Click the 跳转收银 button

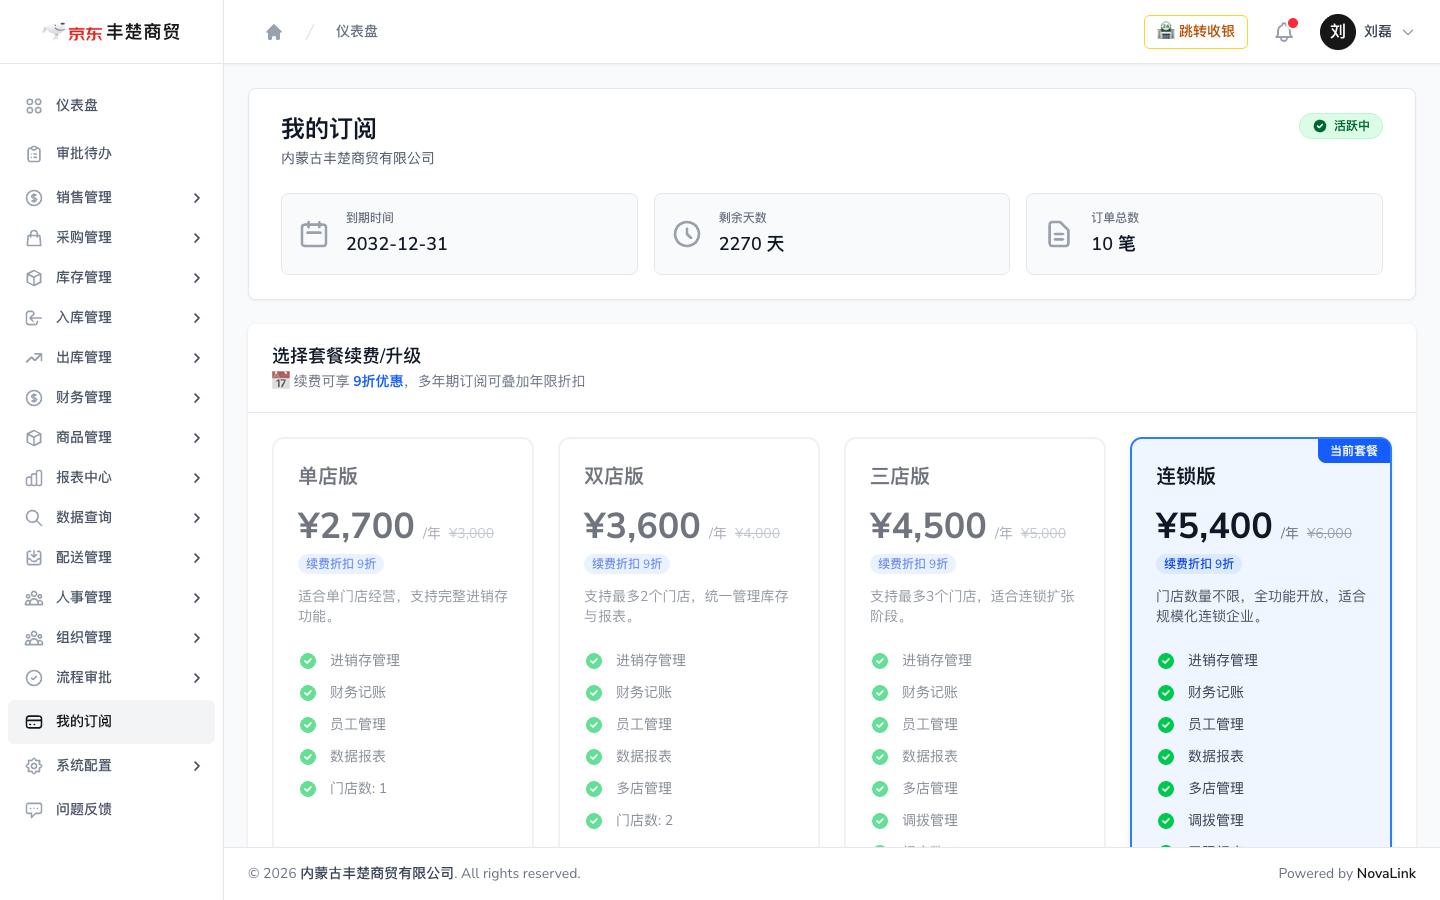(x=1196, y=32)
